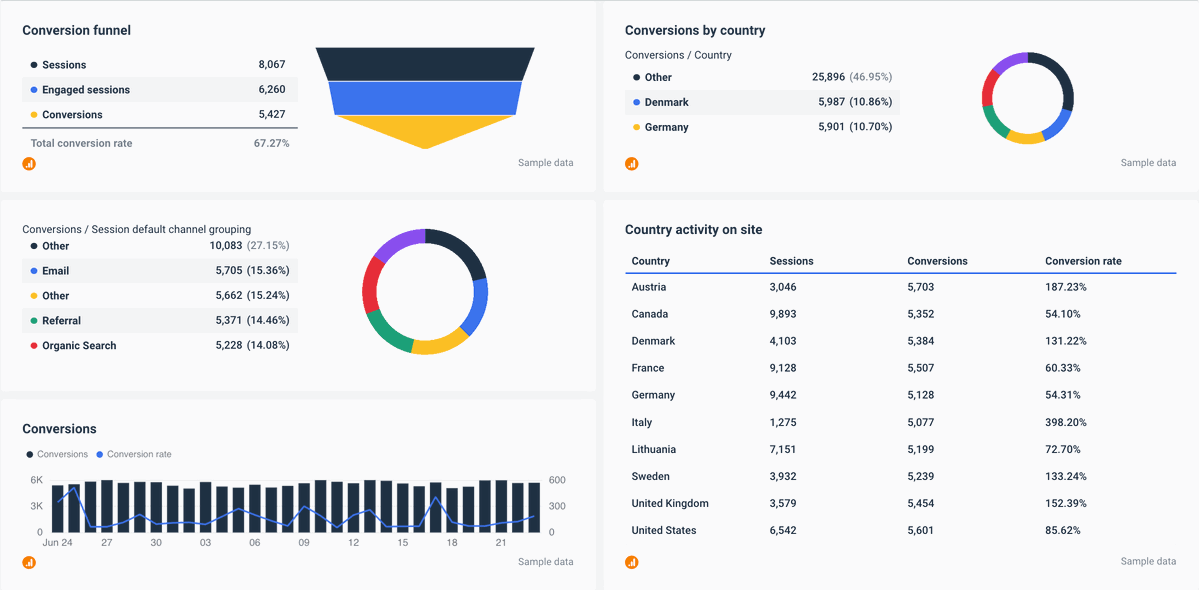
Task: Click the Engaged sessions legend row
Action: (x=160, y=89)
